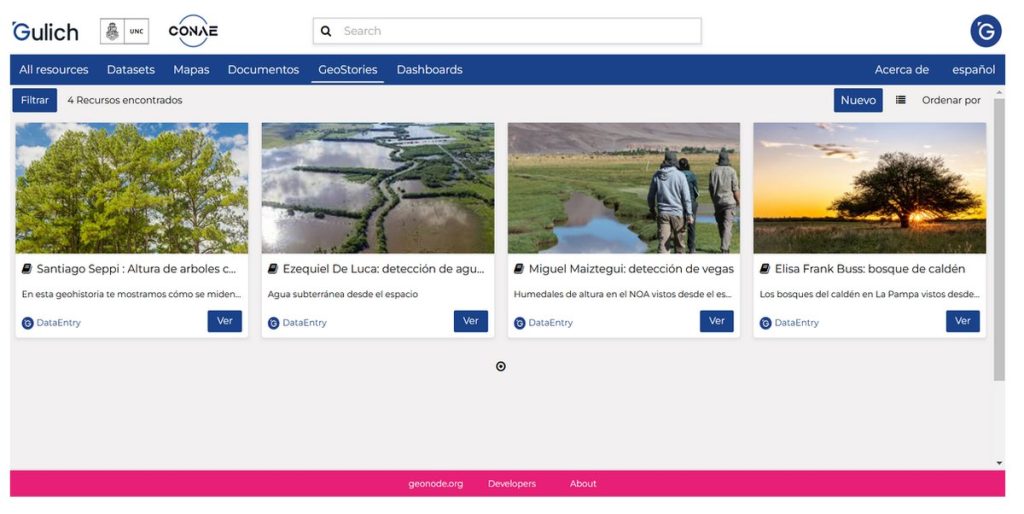Click '4 Recursos encontrados' text
This screenshot has width=1024, height=514.
coord(125,100)
